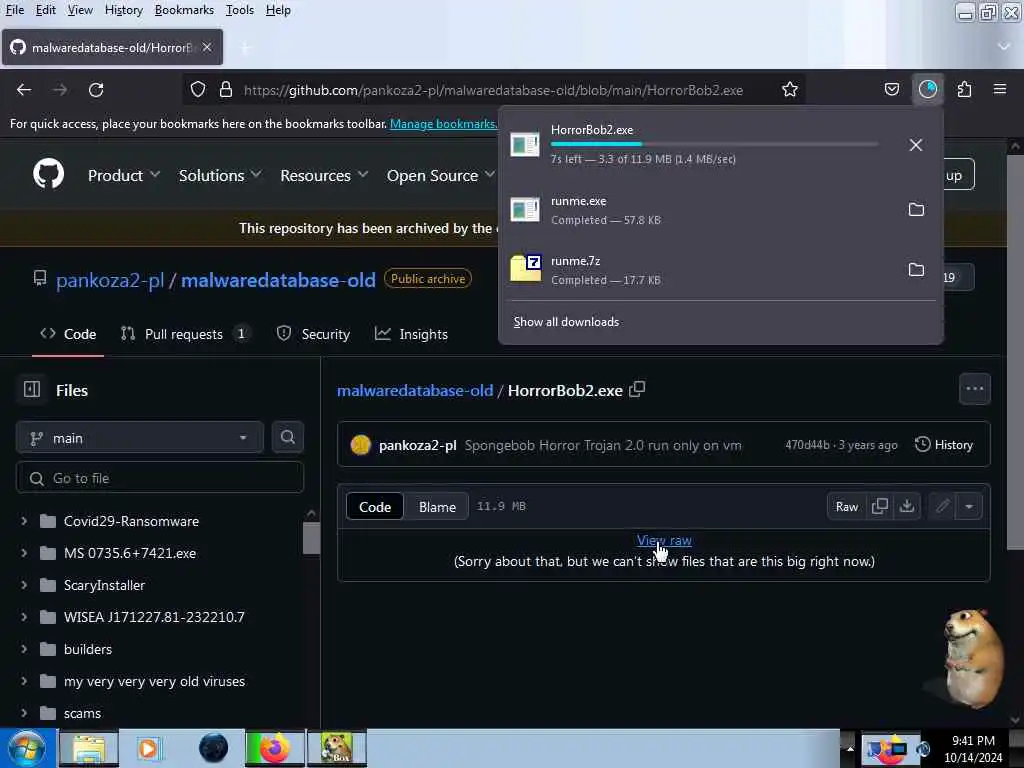Reload the page with the refresh icon
This screenshot has height=768, width=1024.
pyautogui.click(x=96, y=89)
